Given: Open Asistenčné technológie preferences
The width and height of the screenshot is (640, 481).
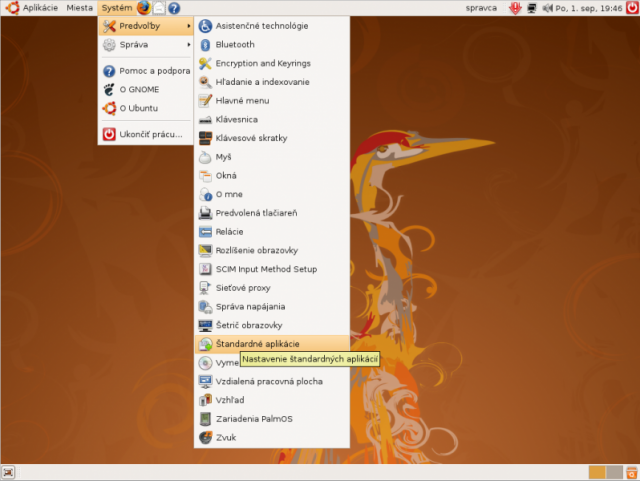Looking at the screenshot, I should point(272,26).
